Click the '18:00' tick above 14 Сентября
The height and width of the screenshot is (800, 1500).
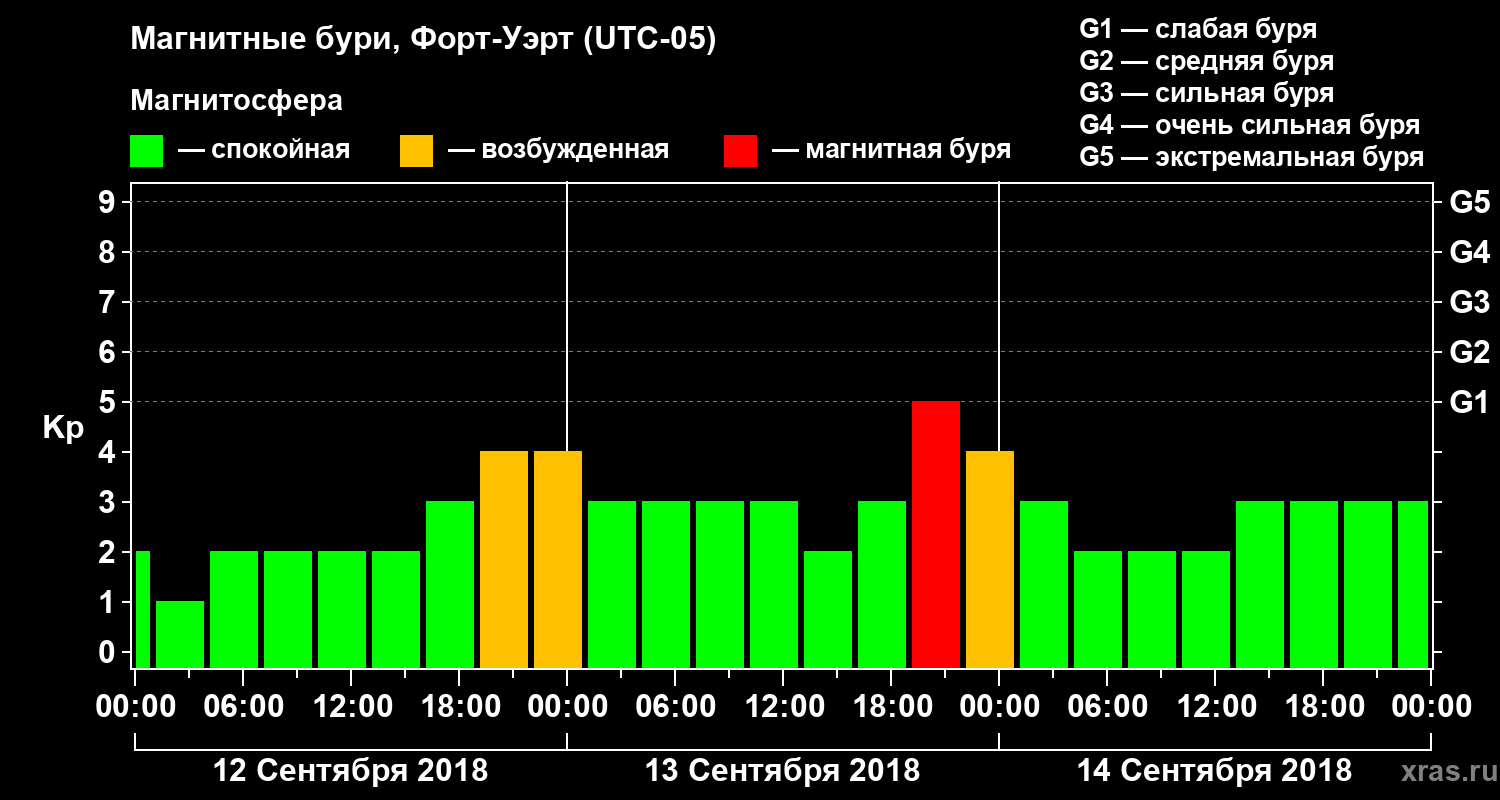(x=1323, y=706)
